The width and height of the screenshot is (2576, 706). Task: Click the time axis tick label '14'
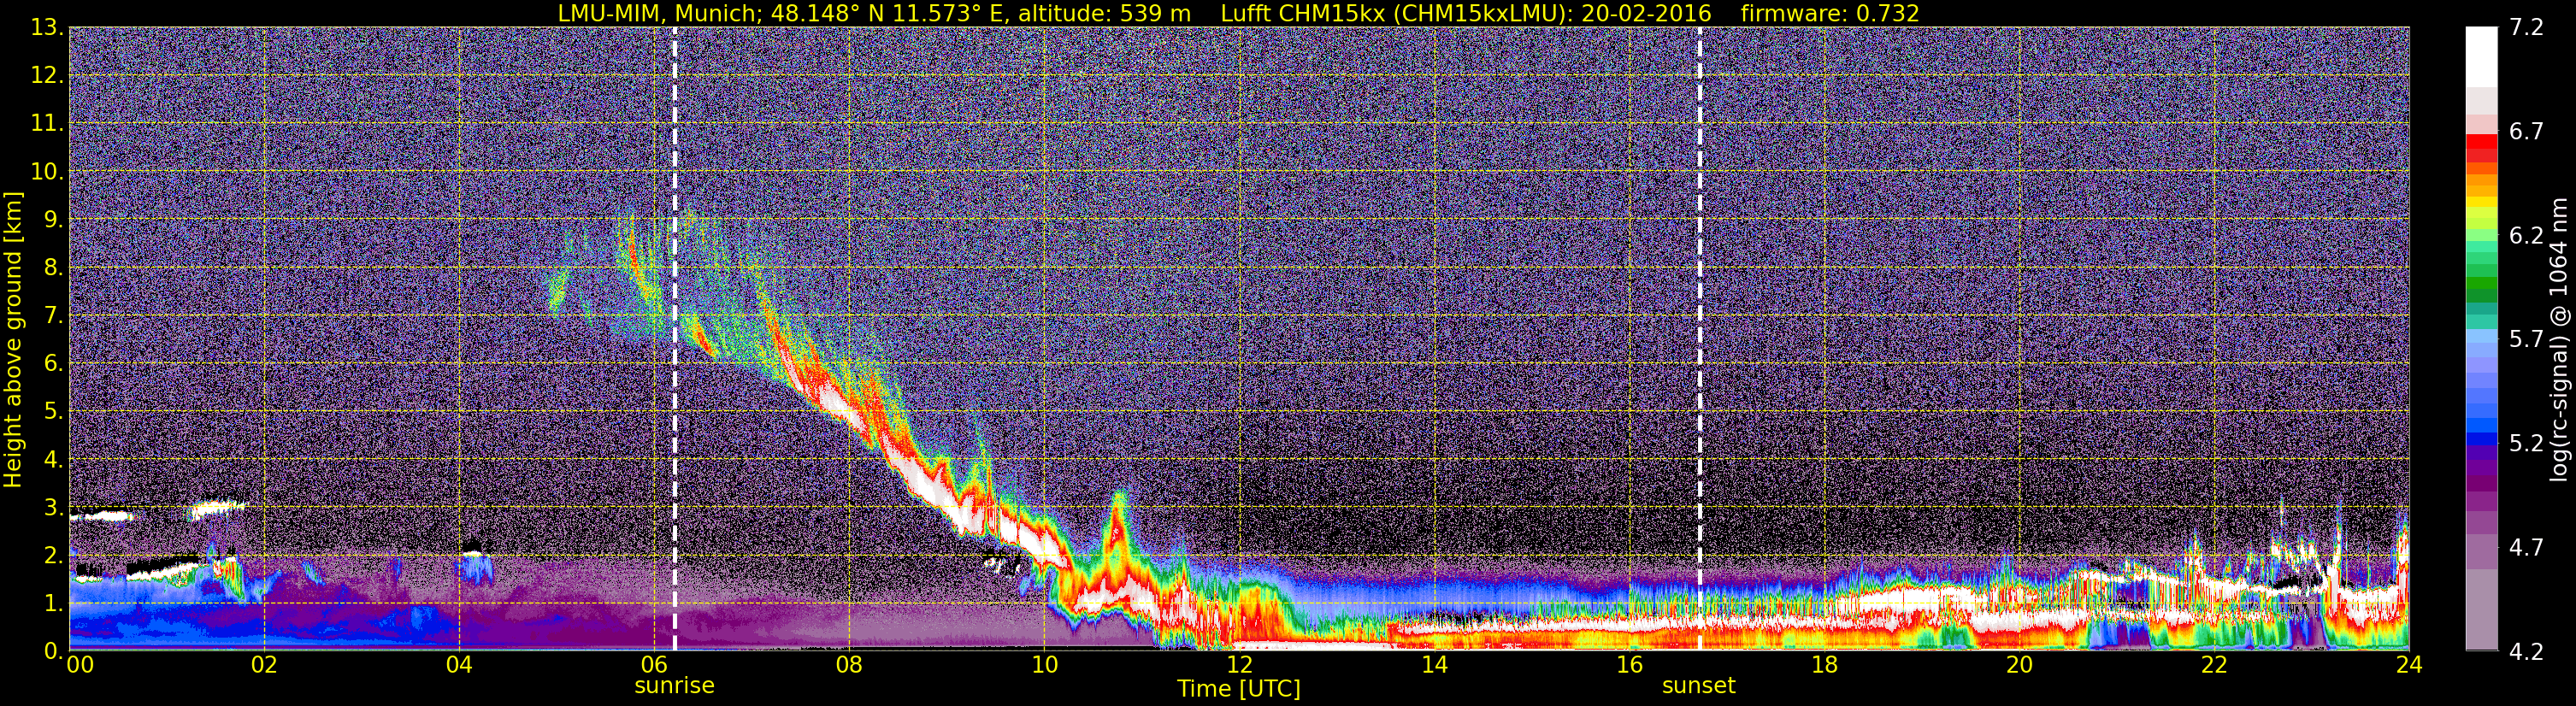pos(1434,665)
